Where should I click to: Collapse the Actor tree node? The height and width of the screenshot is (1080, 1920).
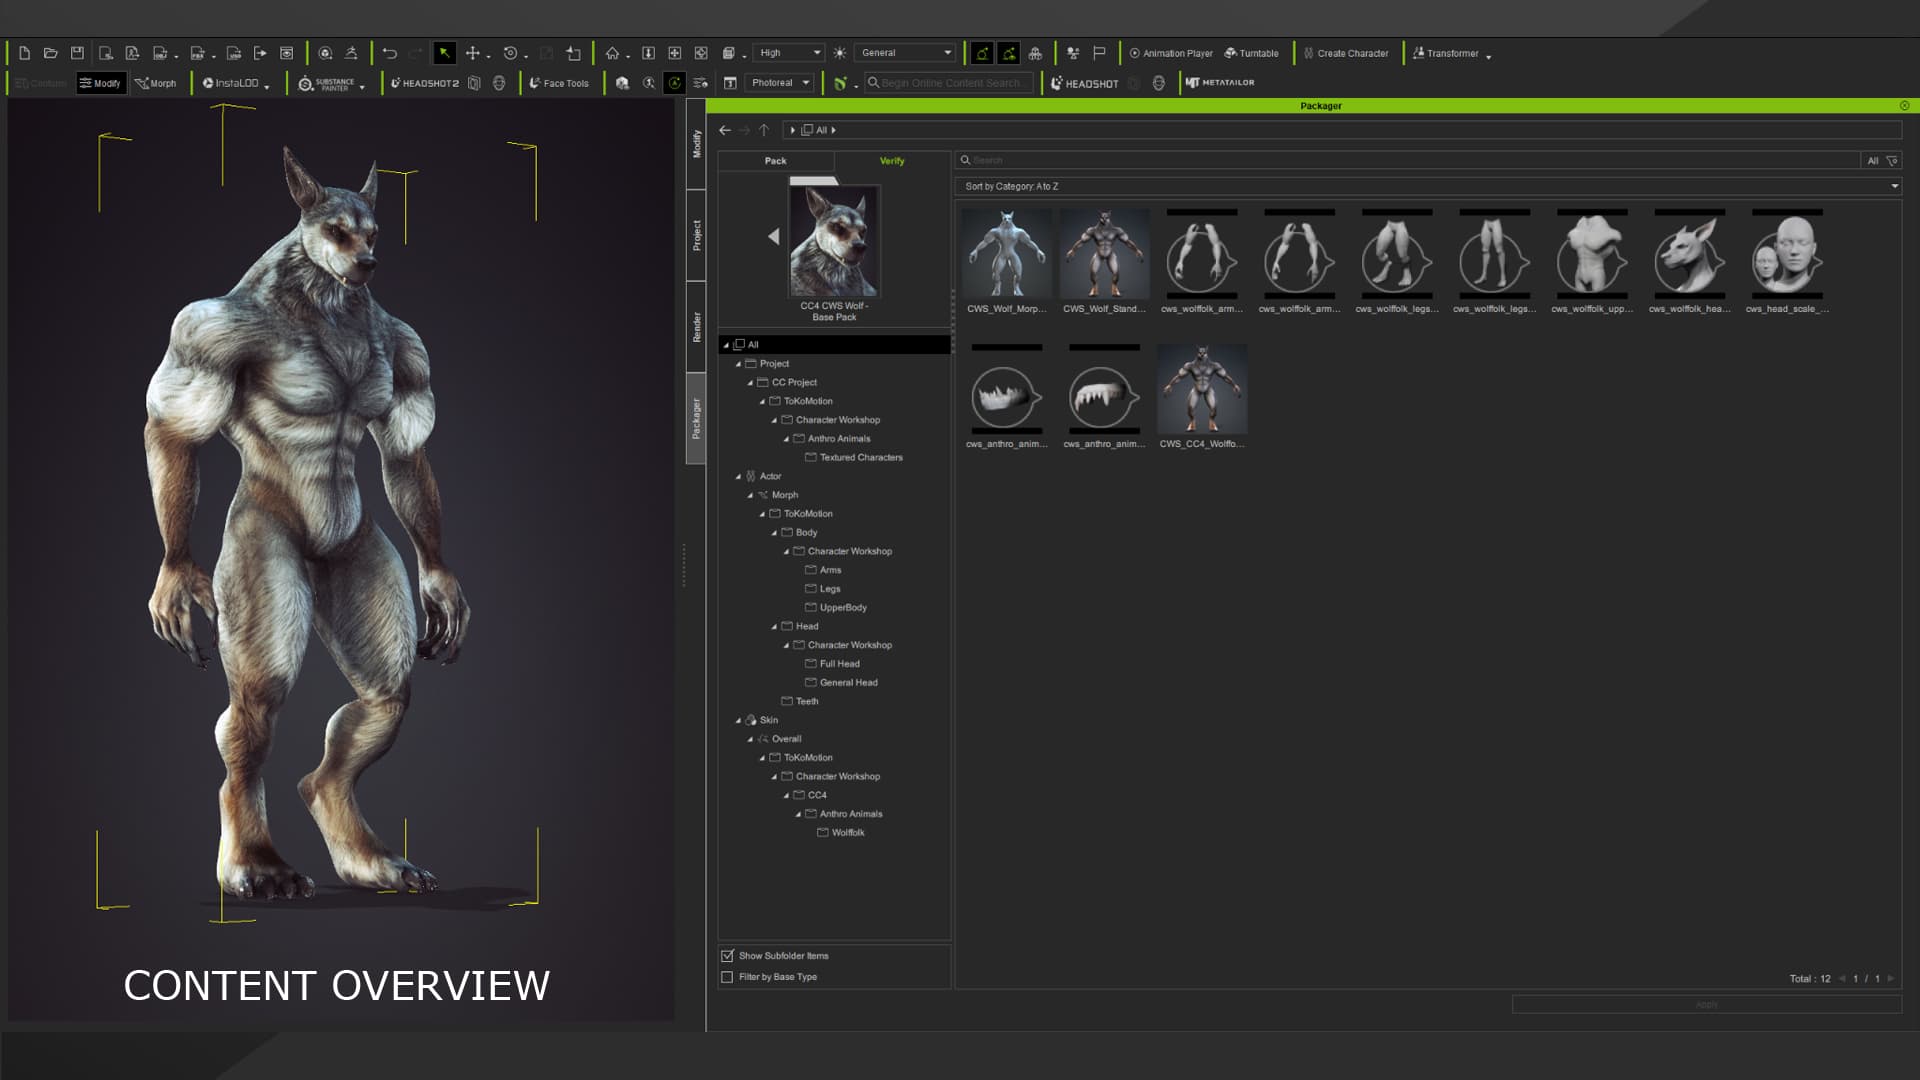point(738,477)
